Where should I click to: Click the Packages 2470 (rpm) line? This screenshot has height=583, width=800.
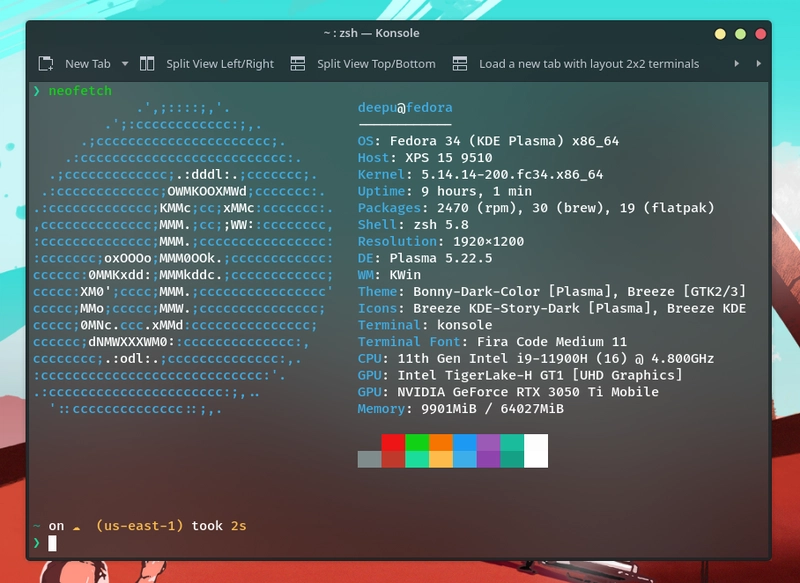(x=536, y=208)
